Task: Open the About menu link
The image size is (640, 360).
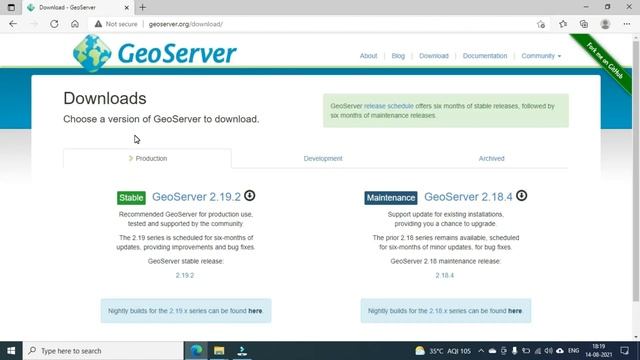Action: [x=368, y=56]
